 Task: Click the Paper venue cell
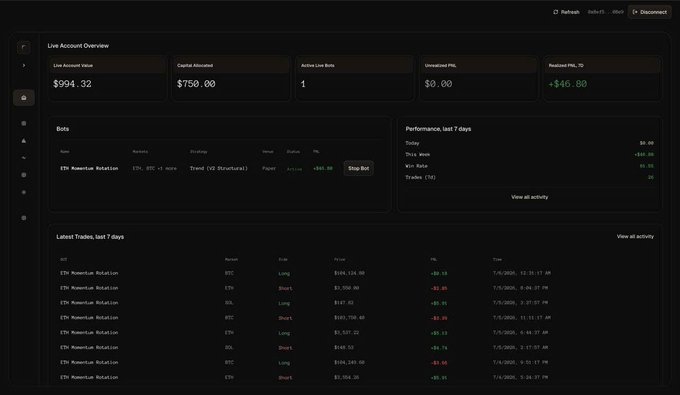pyautogui.click(x=269, y=168)
